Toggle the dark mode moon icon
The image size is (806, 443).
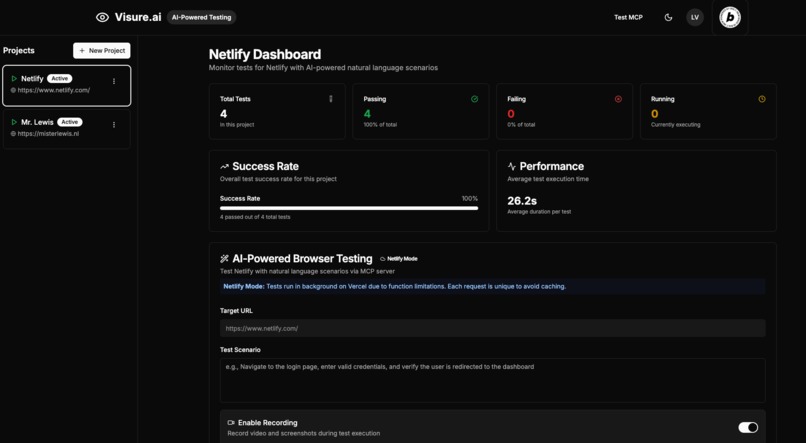(668, 17)
